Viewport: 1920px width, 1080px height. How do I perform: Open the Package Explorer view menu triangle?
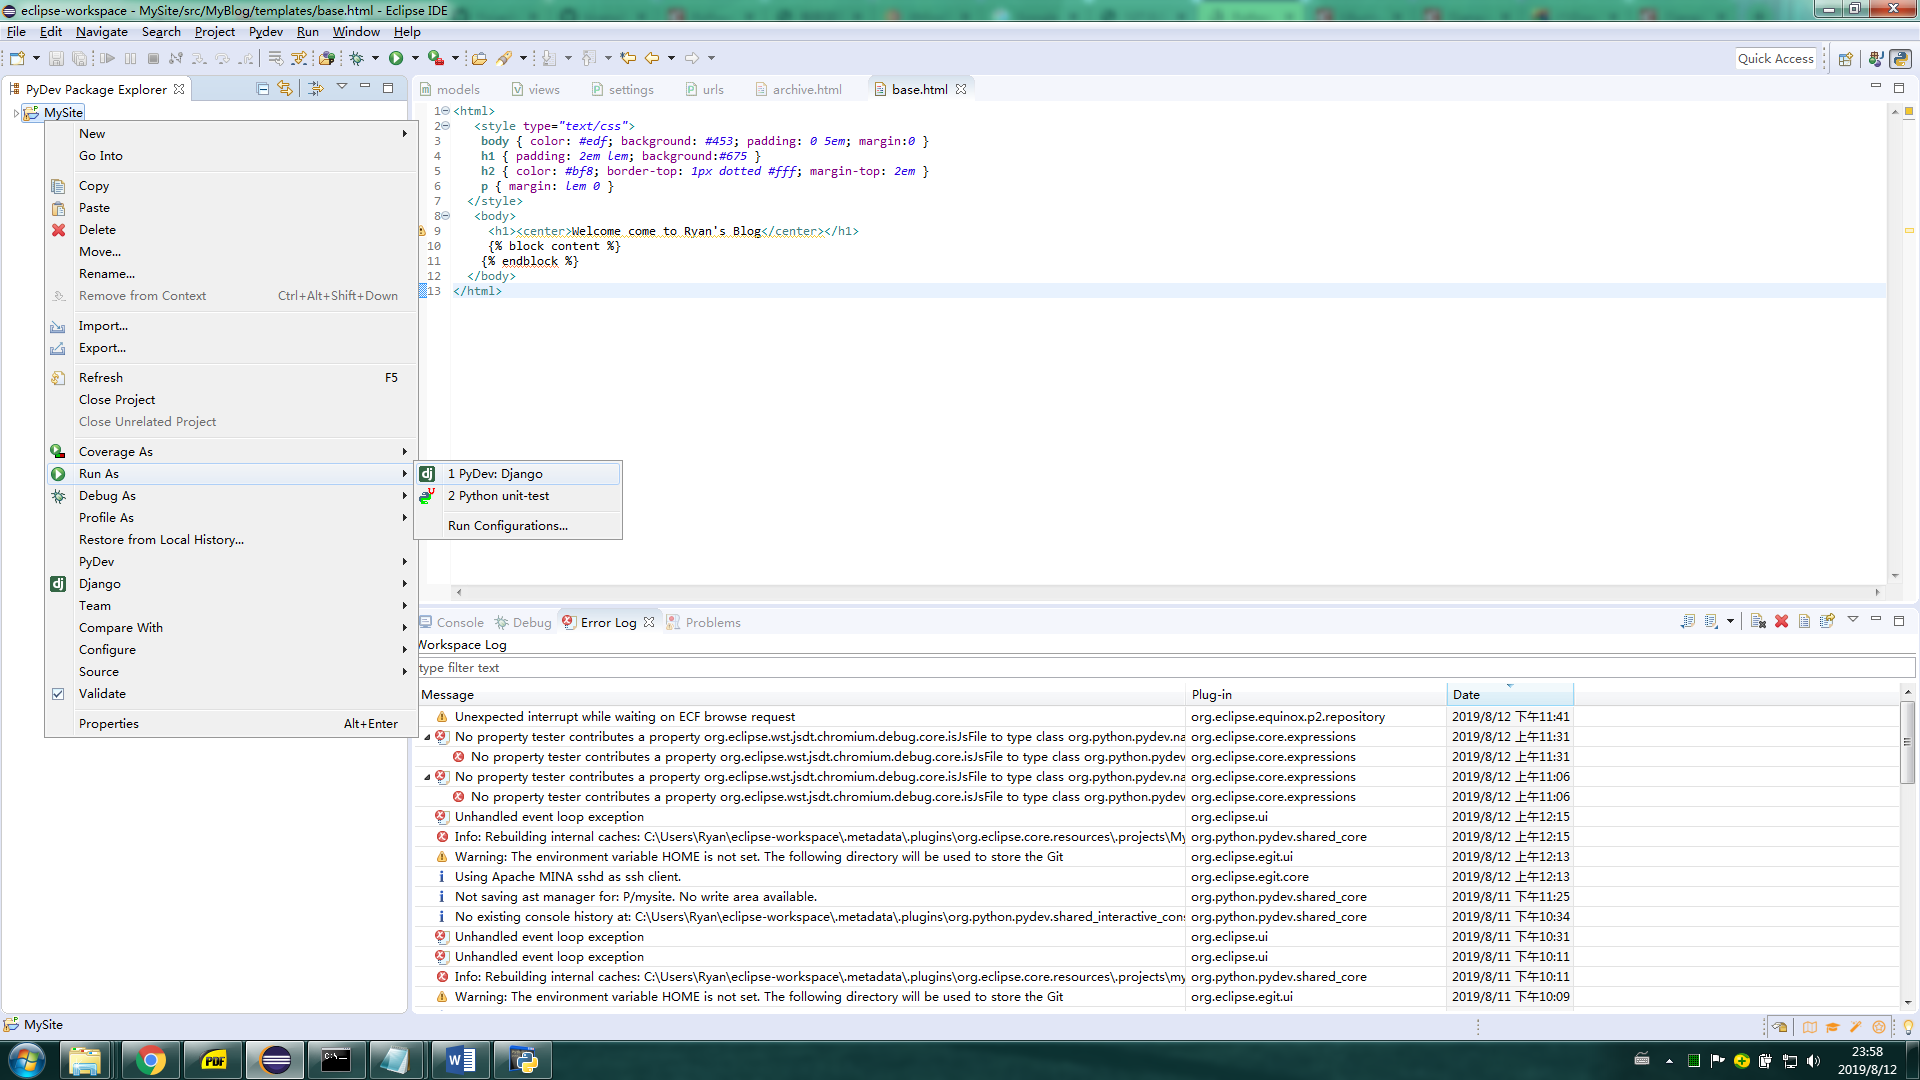pos(341,88)
